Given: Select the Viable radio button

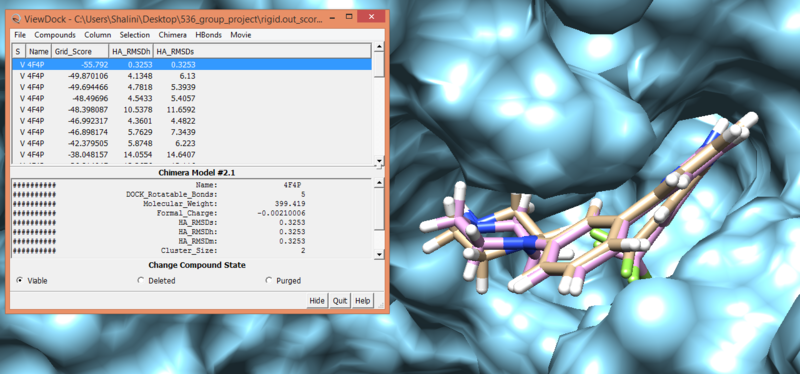Looking at the screenshot, I should (20, 281).
